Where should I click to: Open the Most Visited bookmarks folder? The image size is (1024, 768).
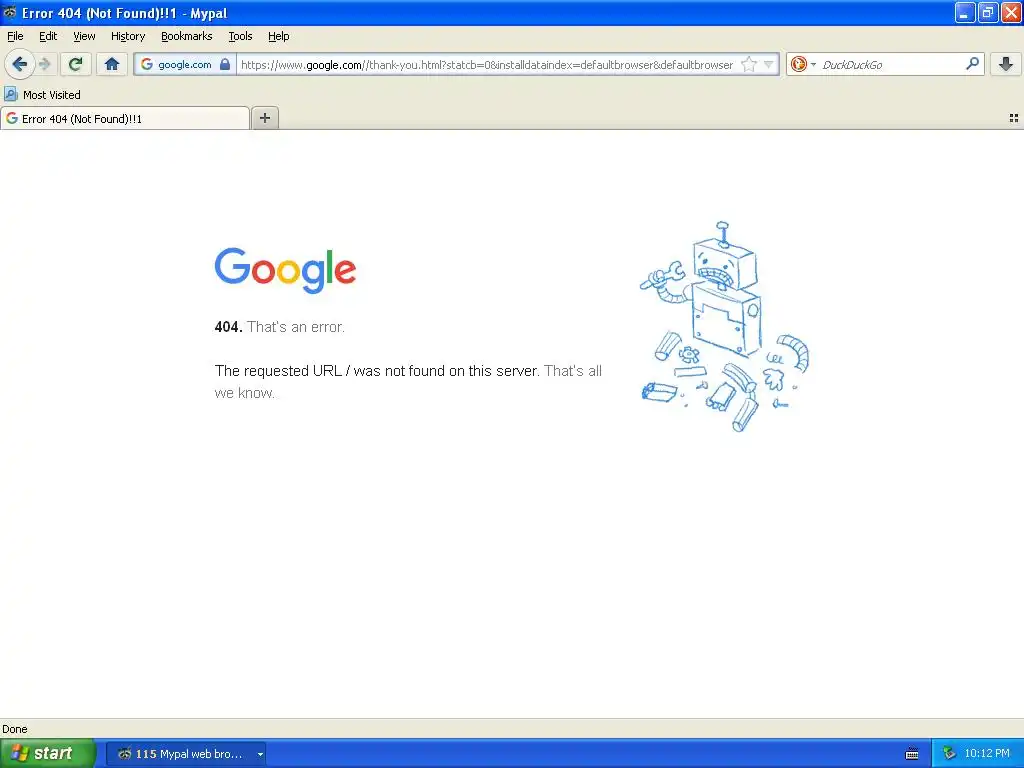(43, 95)
